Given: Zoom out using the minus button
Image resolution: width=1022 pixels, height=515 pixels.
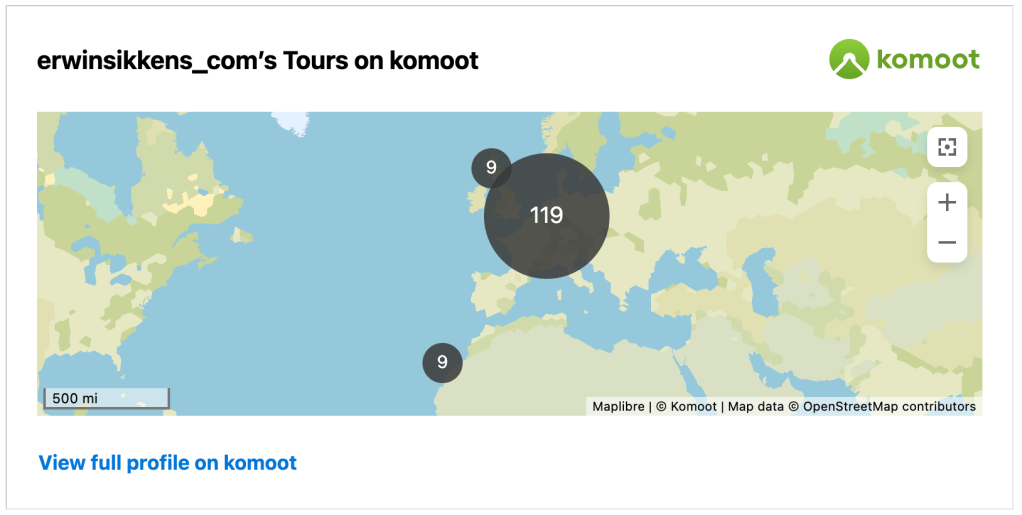Looking at the screenshot, I should (947, 242).
